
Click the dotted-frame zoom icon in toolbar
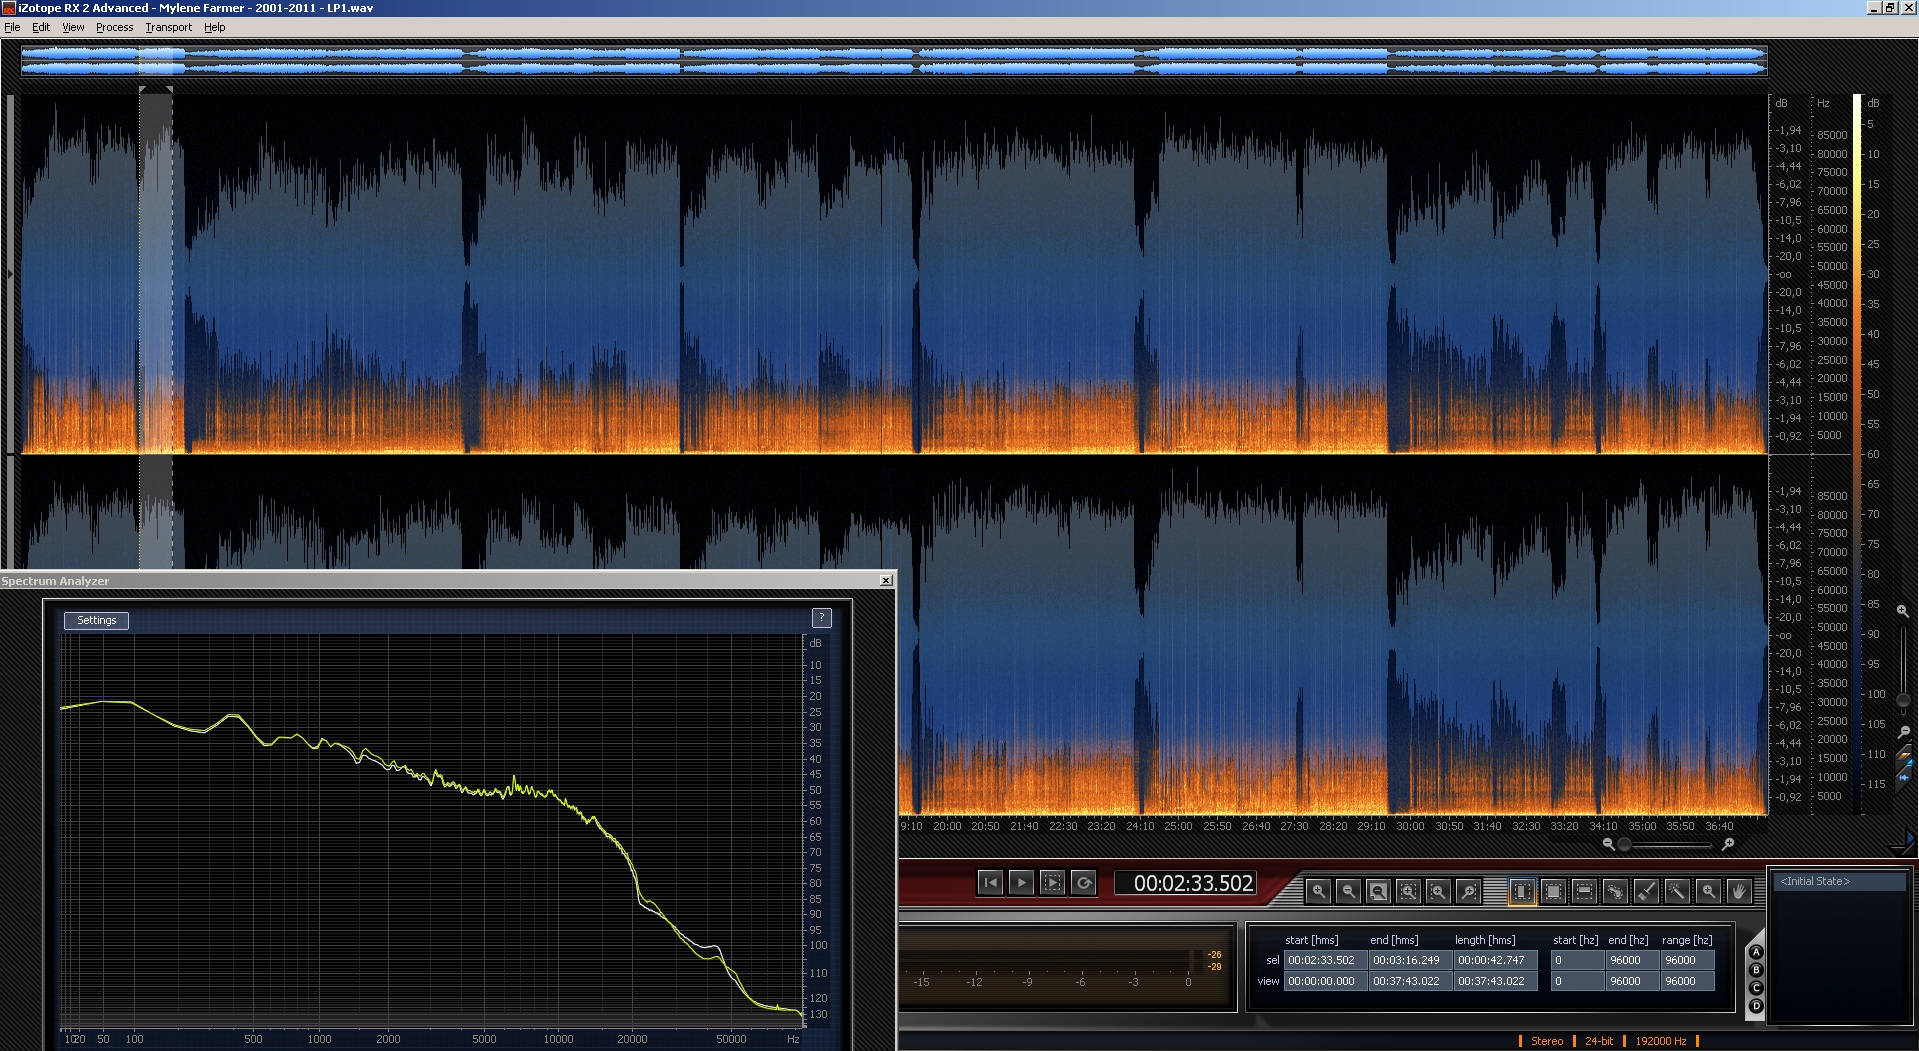(x=1408, y=891)
